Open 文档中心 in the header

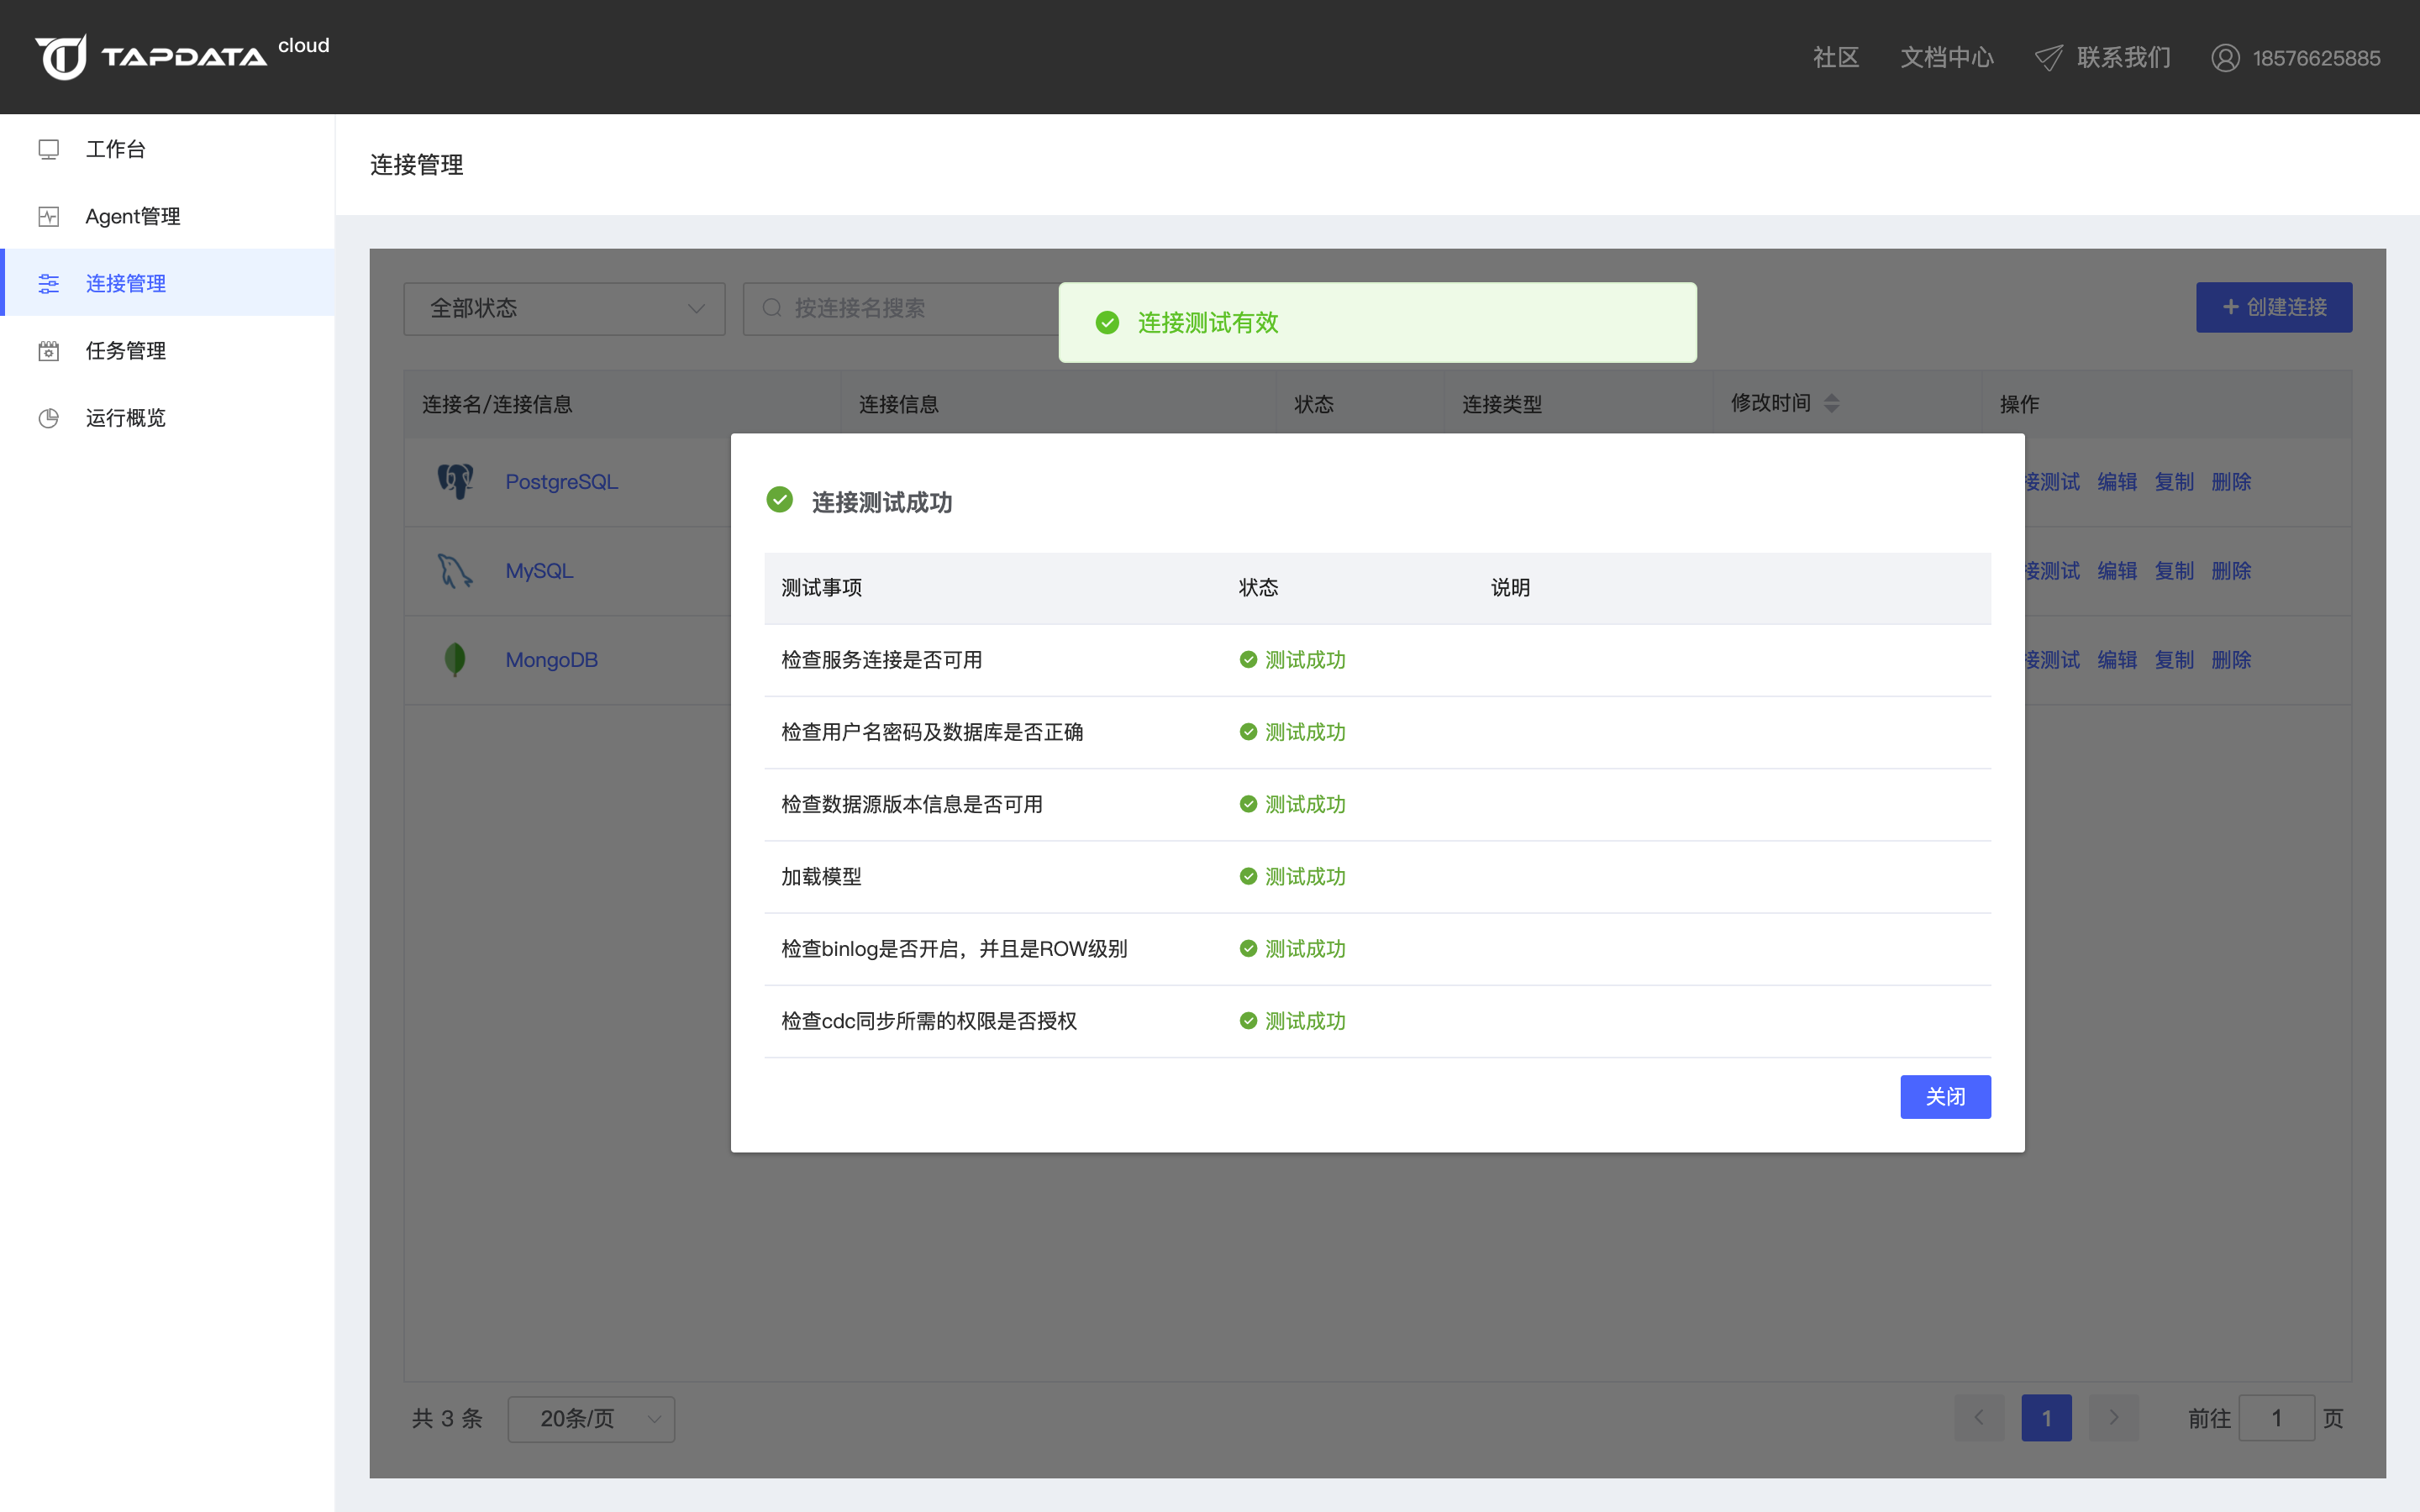pyautogui.click(x=1946, y=58)
